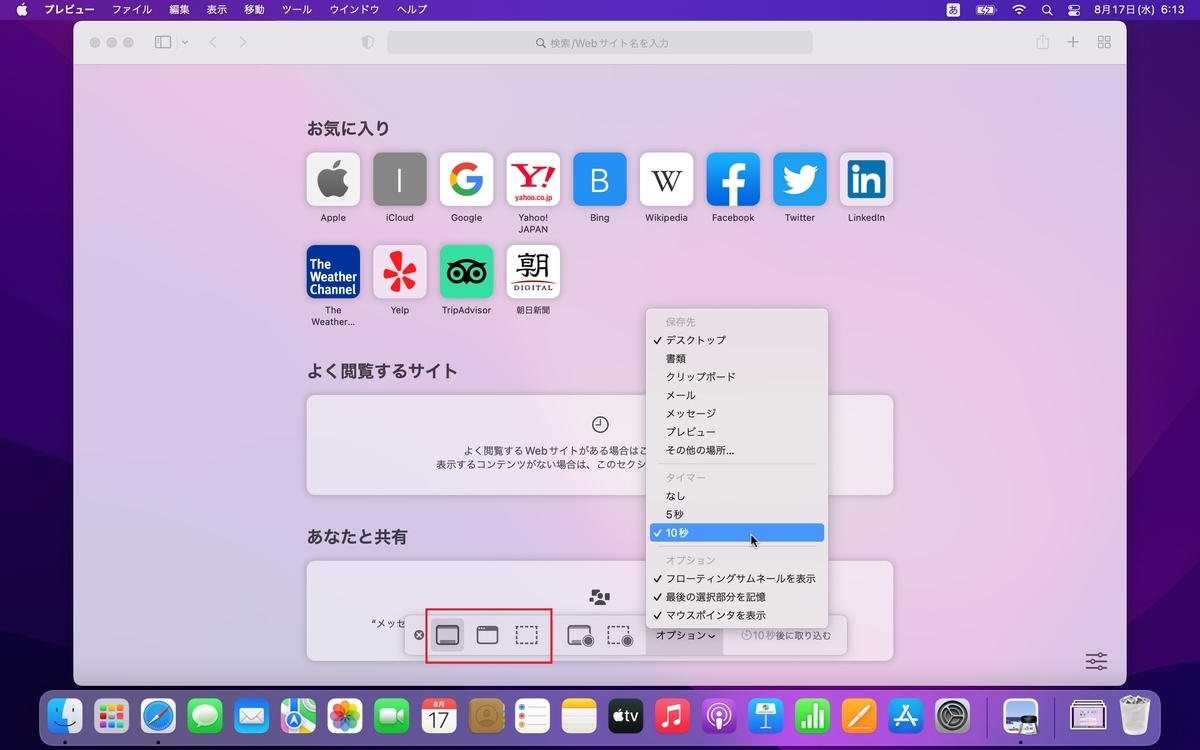The width and height of the screenshot is (1200, 750).
Task: Open the ヘルプ menu
Action: coord(412,9)
